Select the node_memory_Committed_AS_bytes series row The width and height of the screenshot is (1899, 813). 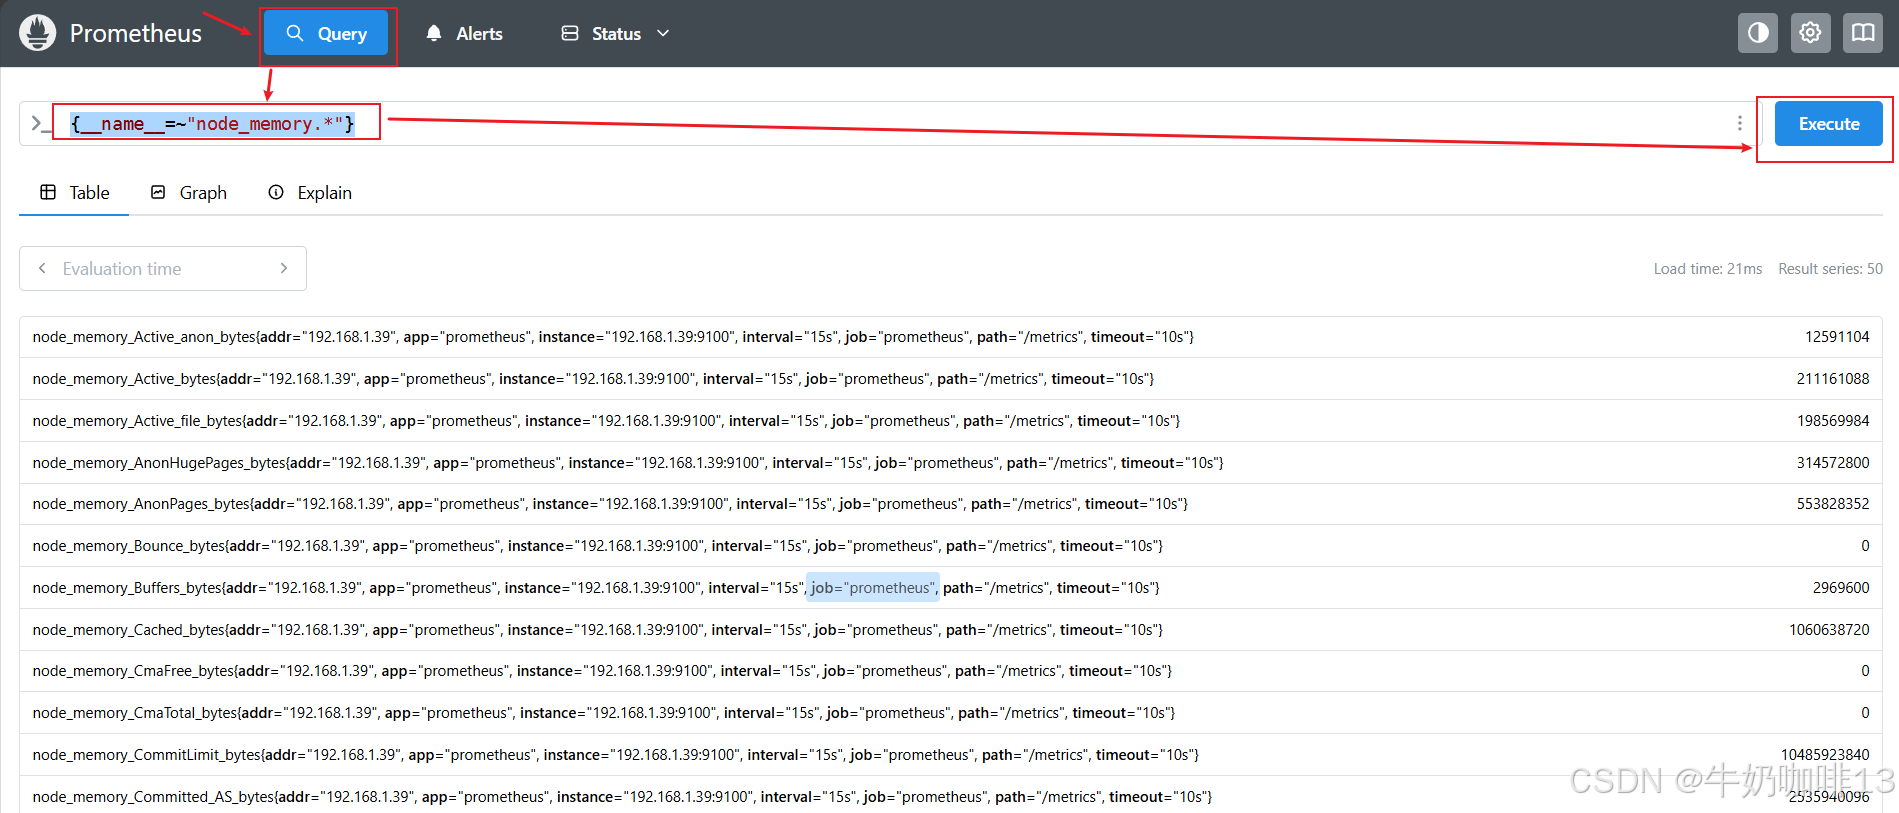click(950, 797)
